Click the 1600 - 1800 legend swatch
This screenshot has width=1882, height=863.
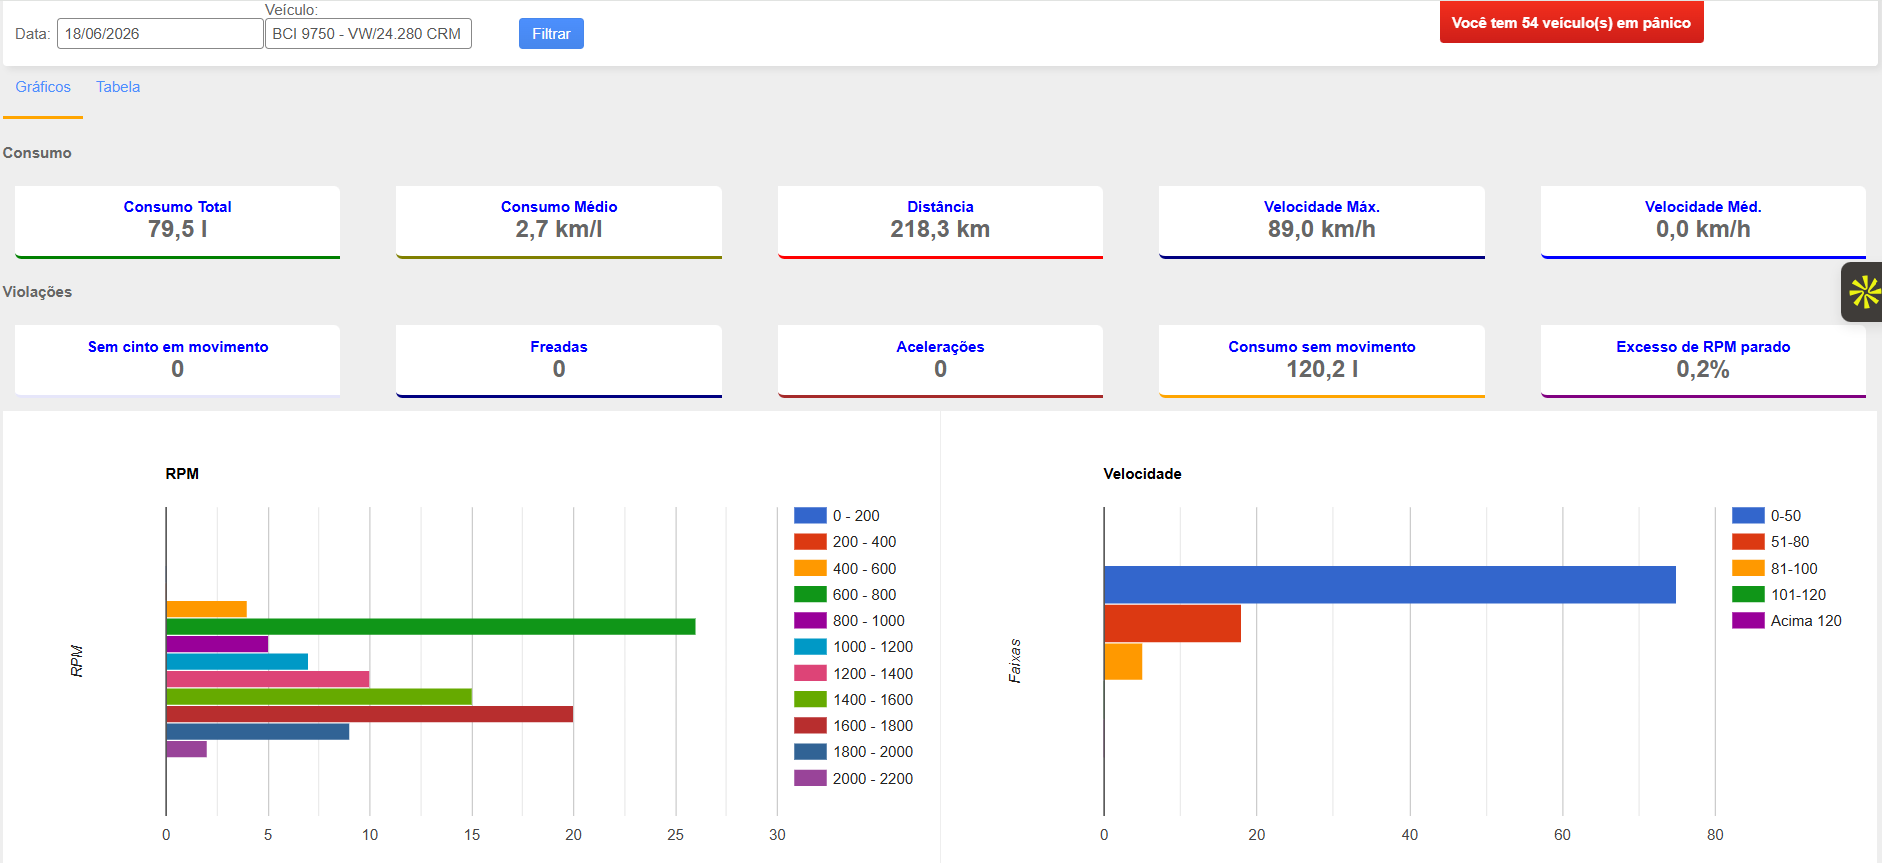click(810, 725)
